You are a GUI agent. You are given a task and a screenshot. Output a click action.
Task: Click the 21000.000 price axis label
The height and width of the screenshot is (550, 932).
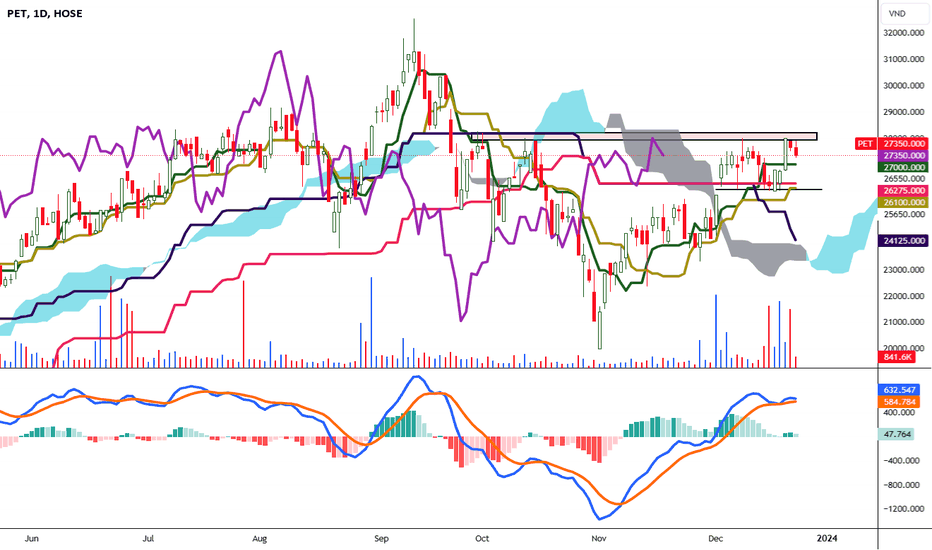point(903,322)
